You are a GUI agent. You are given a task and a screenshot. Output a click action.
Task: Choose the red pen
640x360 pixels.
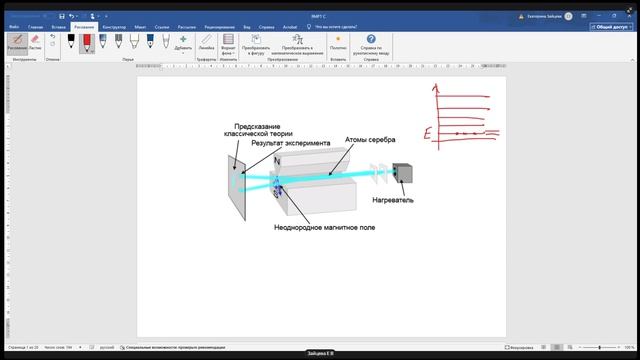pyautogui.click(x=87, y=43)
